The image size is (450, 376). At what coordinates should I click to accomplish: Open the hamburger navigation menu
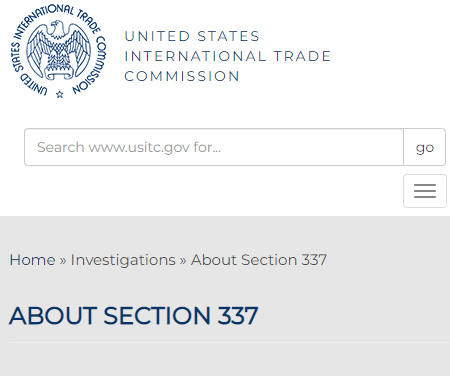425,191
